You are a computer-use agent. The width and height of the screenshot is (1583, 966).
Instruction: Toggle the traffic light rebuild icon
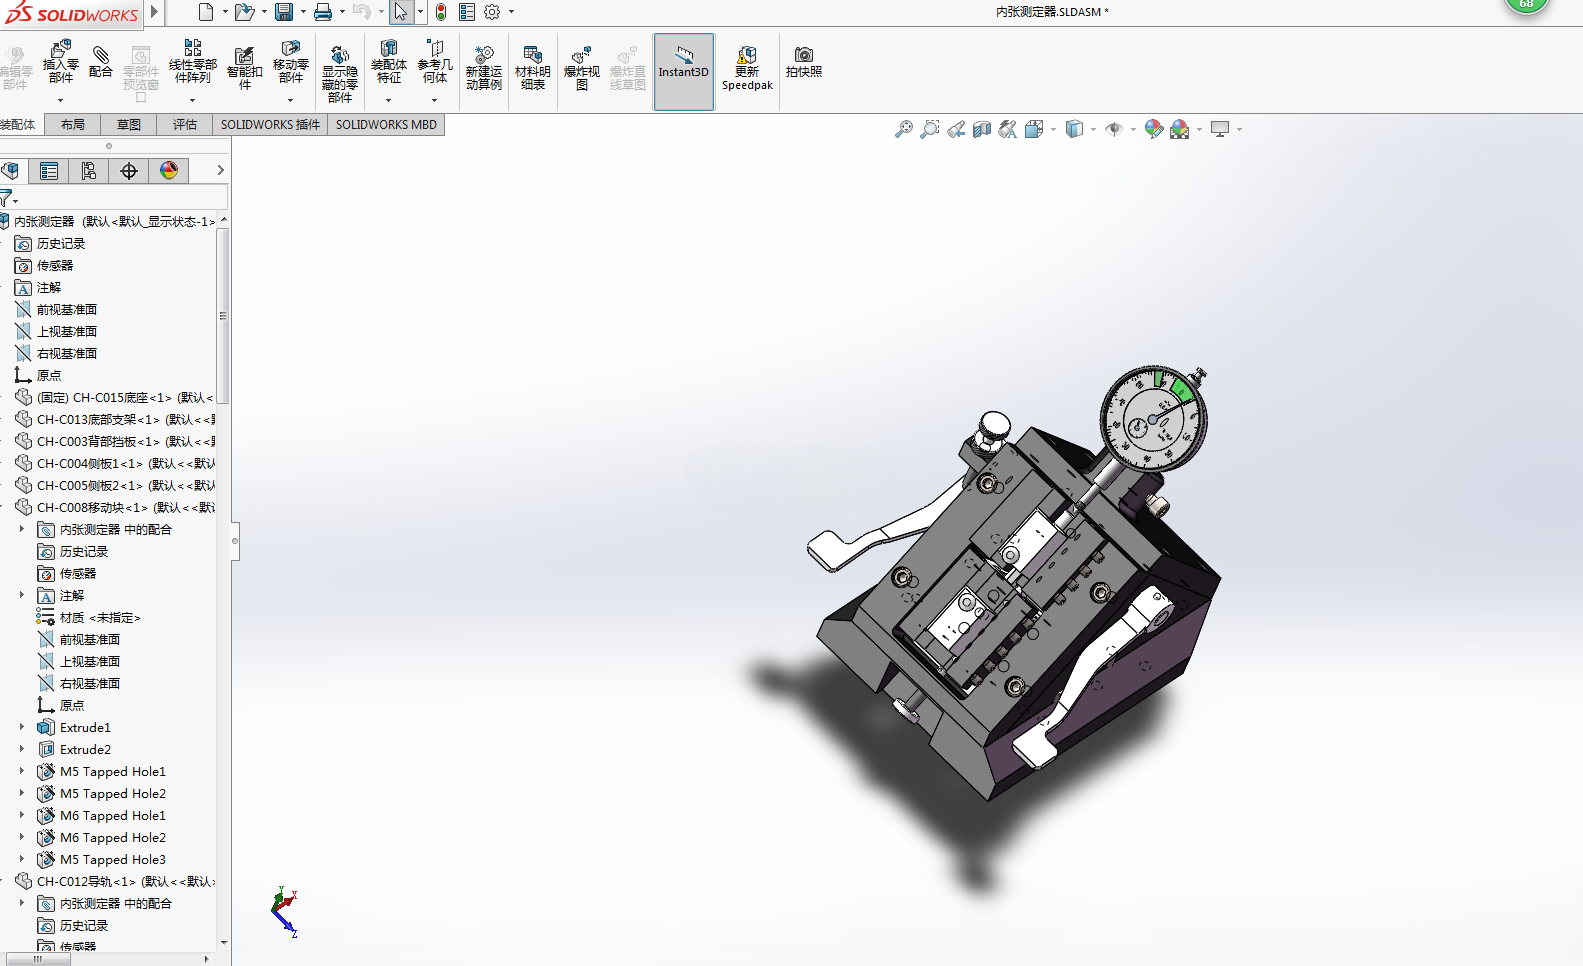(x=441, y=12)
